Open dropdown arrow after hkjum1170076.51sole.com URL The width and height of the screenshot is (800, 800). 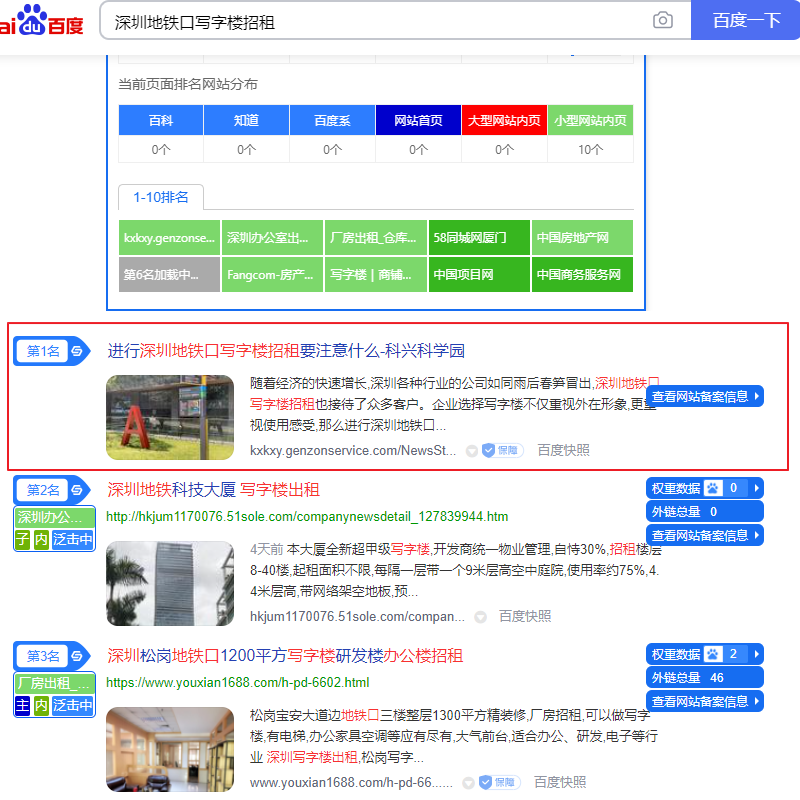[480, 617]
